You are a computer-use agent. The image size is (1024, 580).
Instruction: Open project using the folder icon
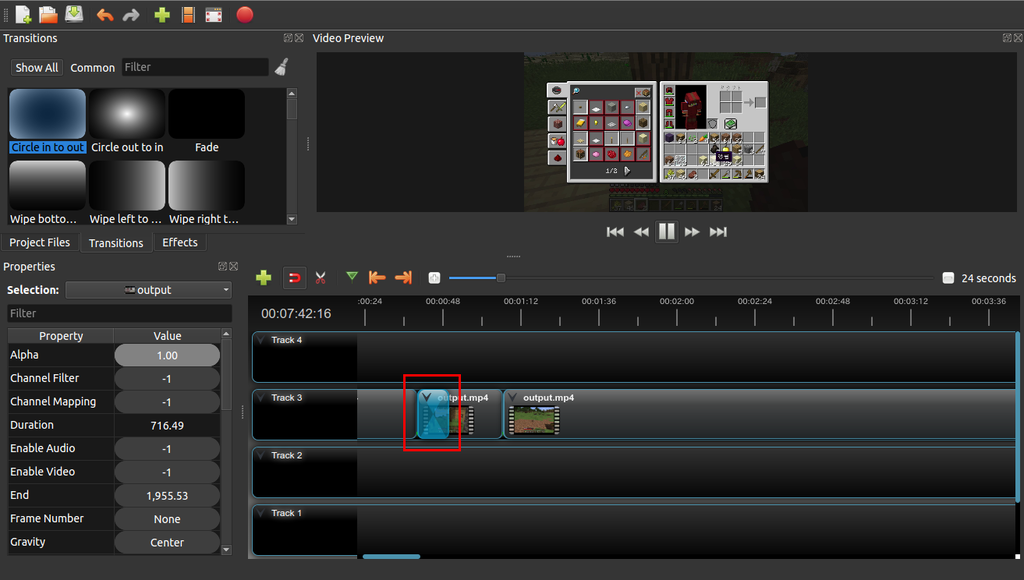[48, 14]
